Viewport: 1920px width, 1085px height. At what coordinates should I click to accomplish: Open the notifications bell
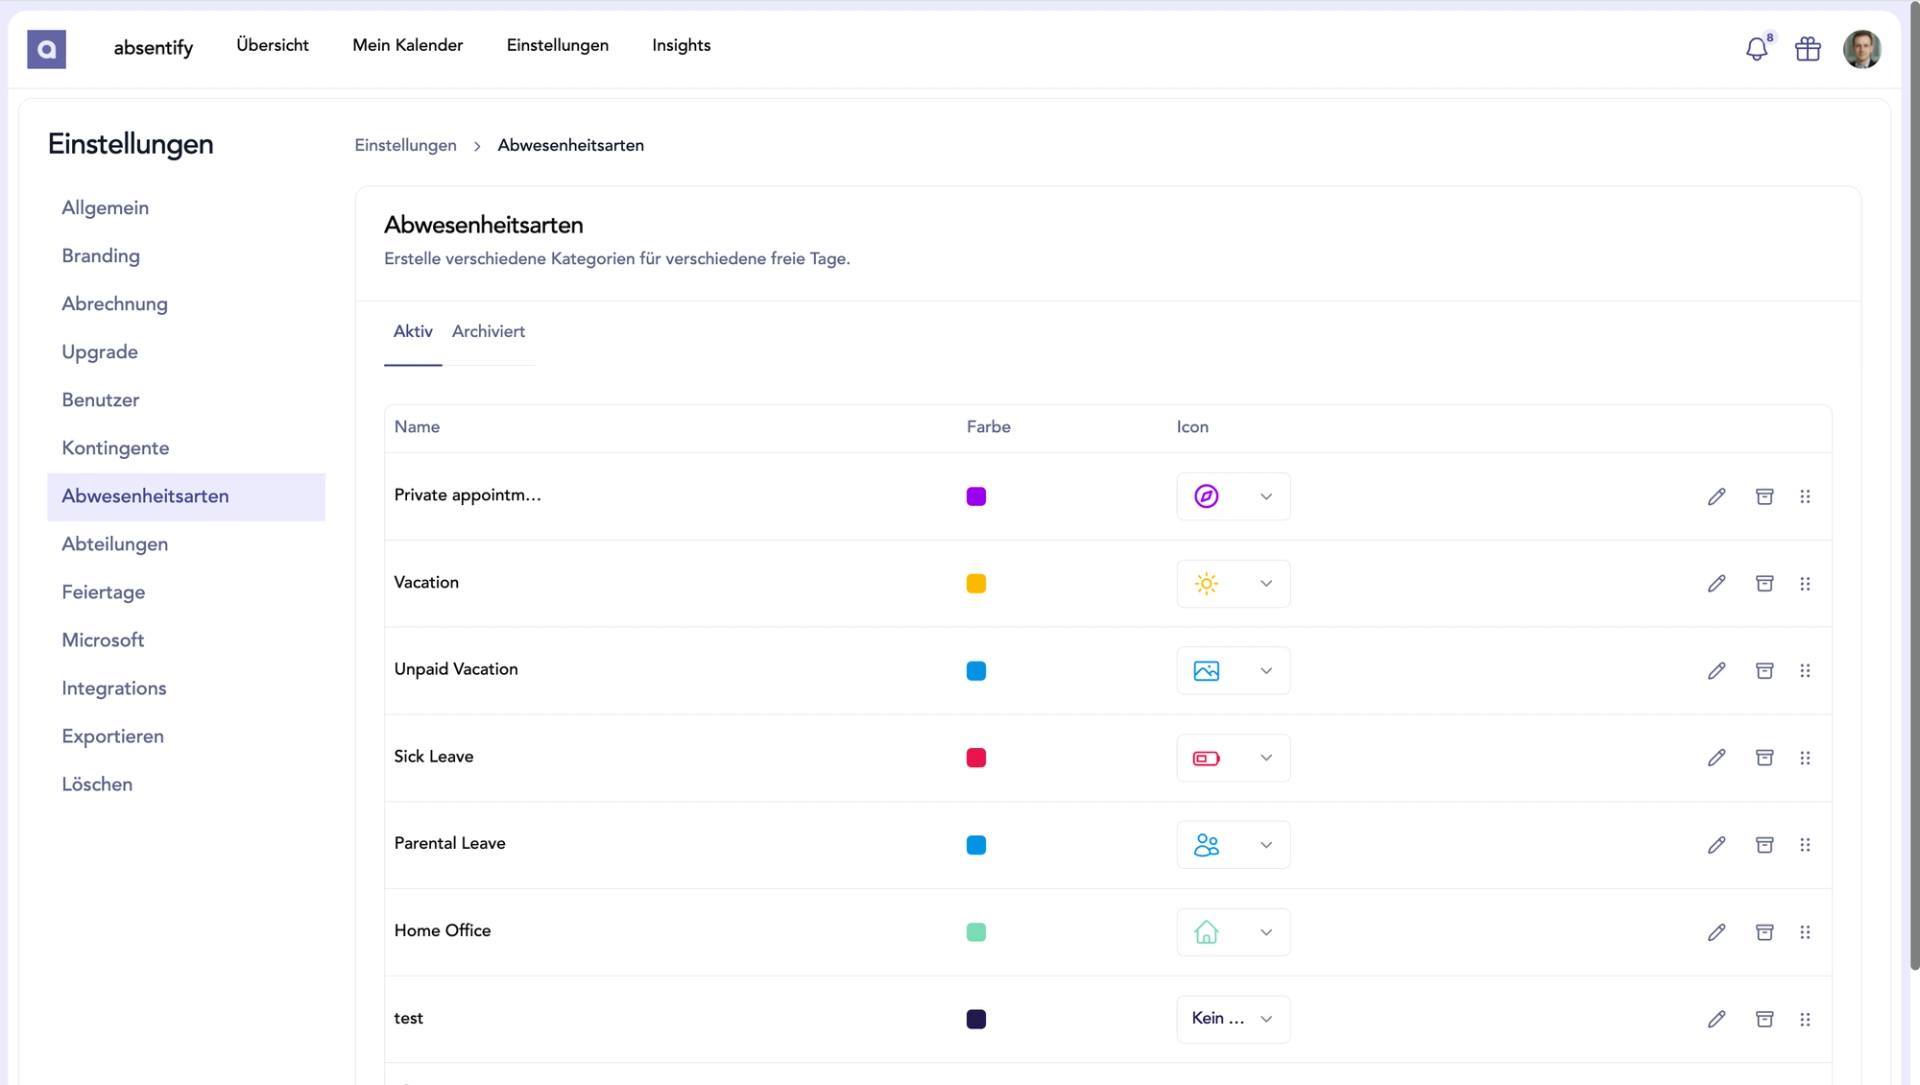point(1756,49)
